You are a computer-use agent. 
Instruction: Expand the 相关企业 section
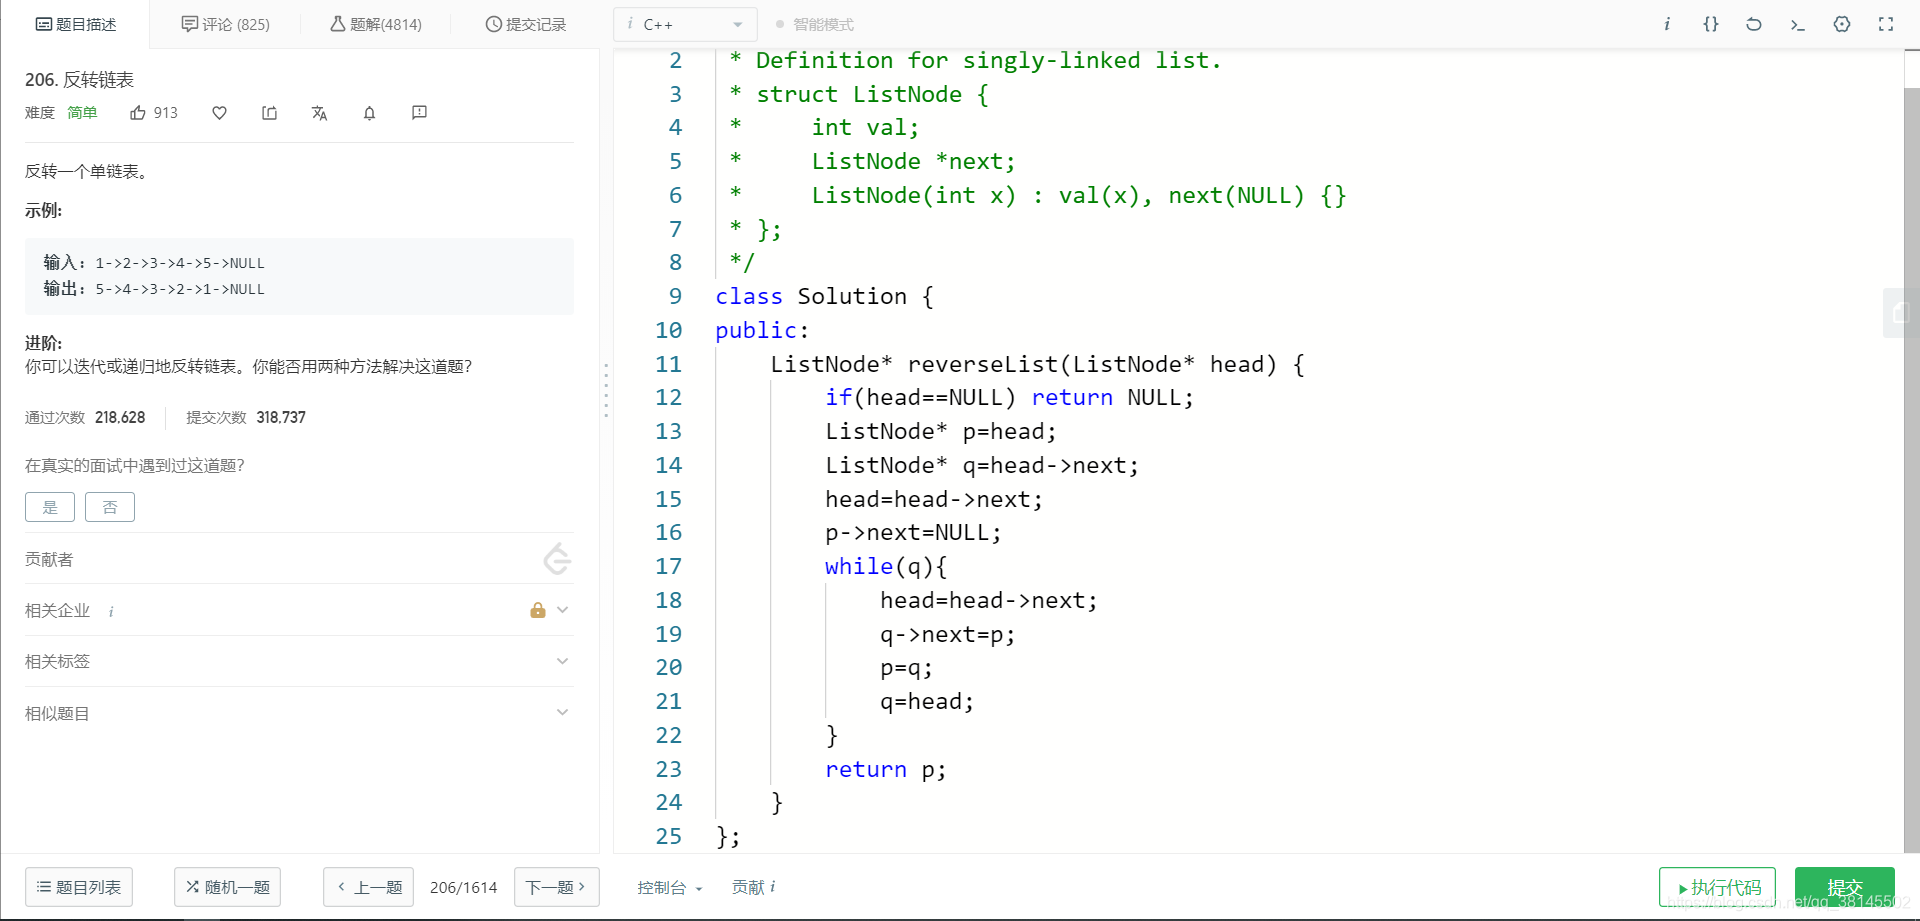[x=563, y=610]
